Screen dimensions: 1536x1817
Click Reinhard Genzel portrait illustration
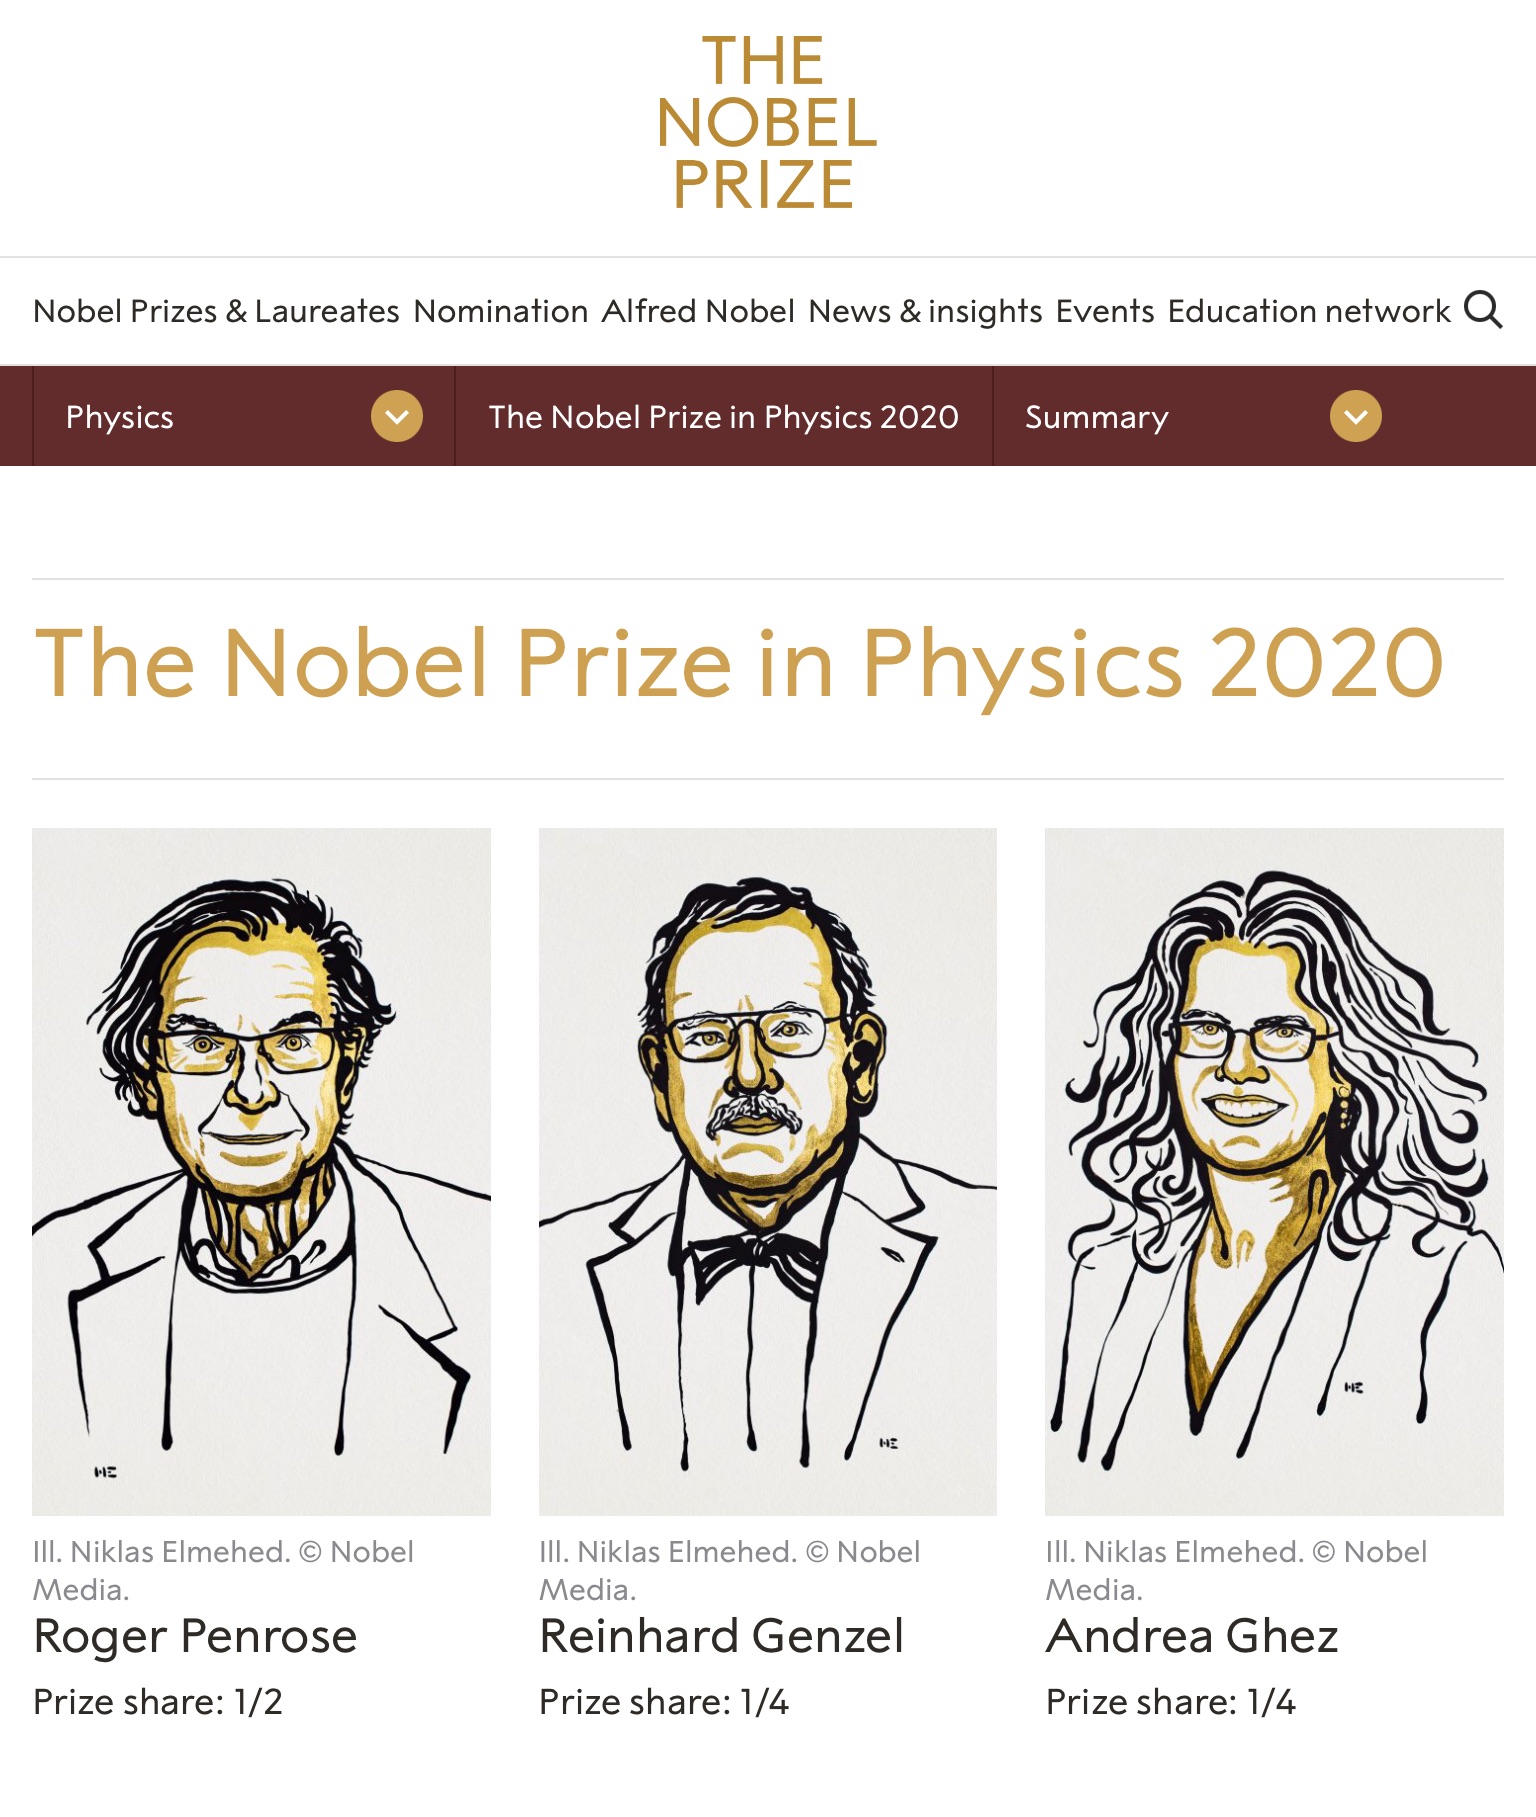pos(767,1171)
